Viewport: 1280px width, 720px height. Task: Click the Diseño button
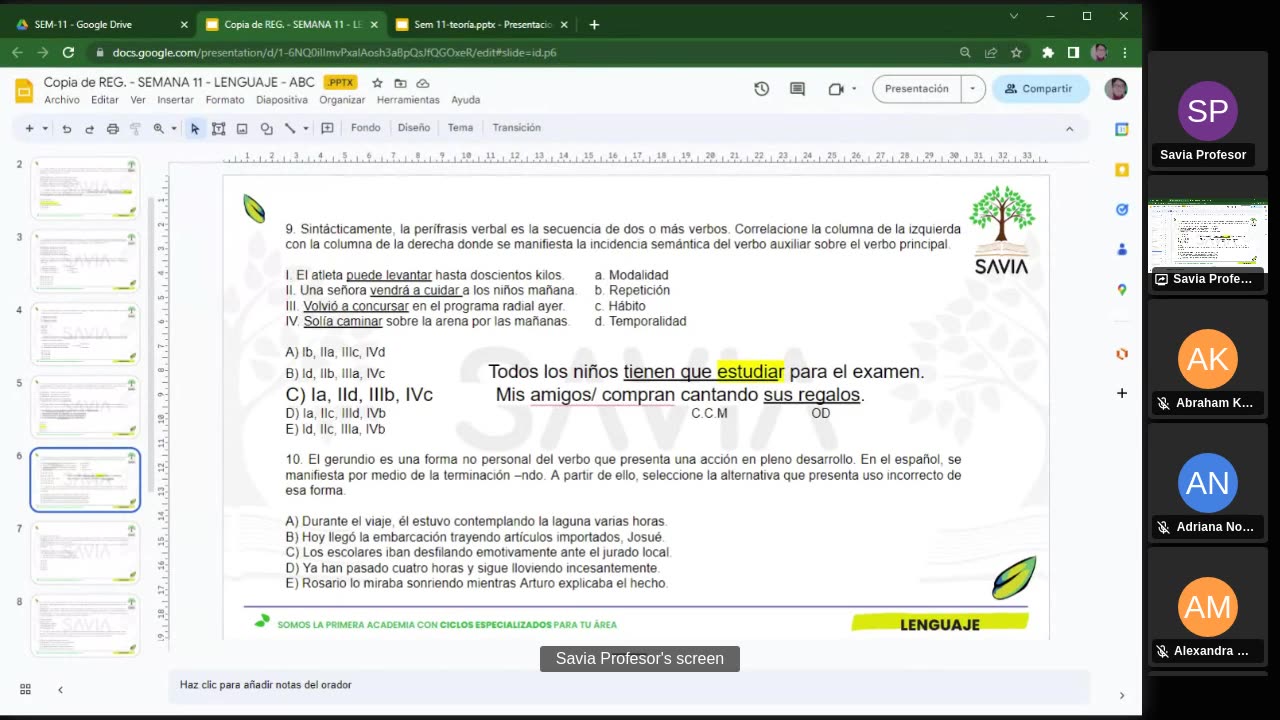point(414,128)
